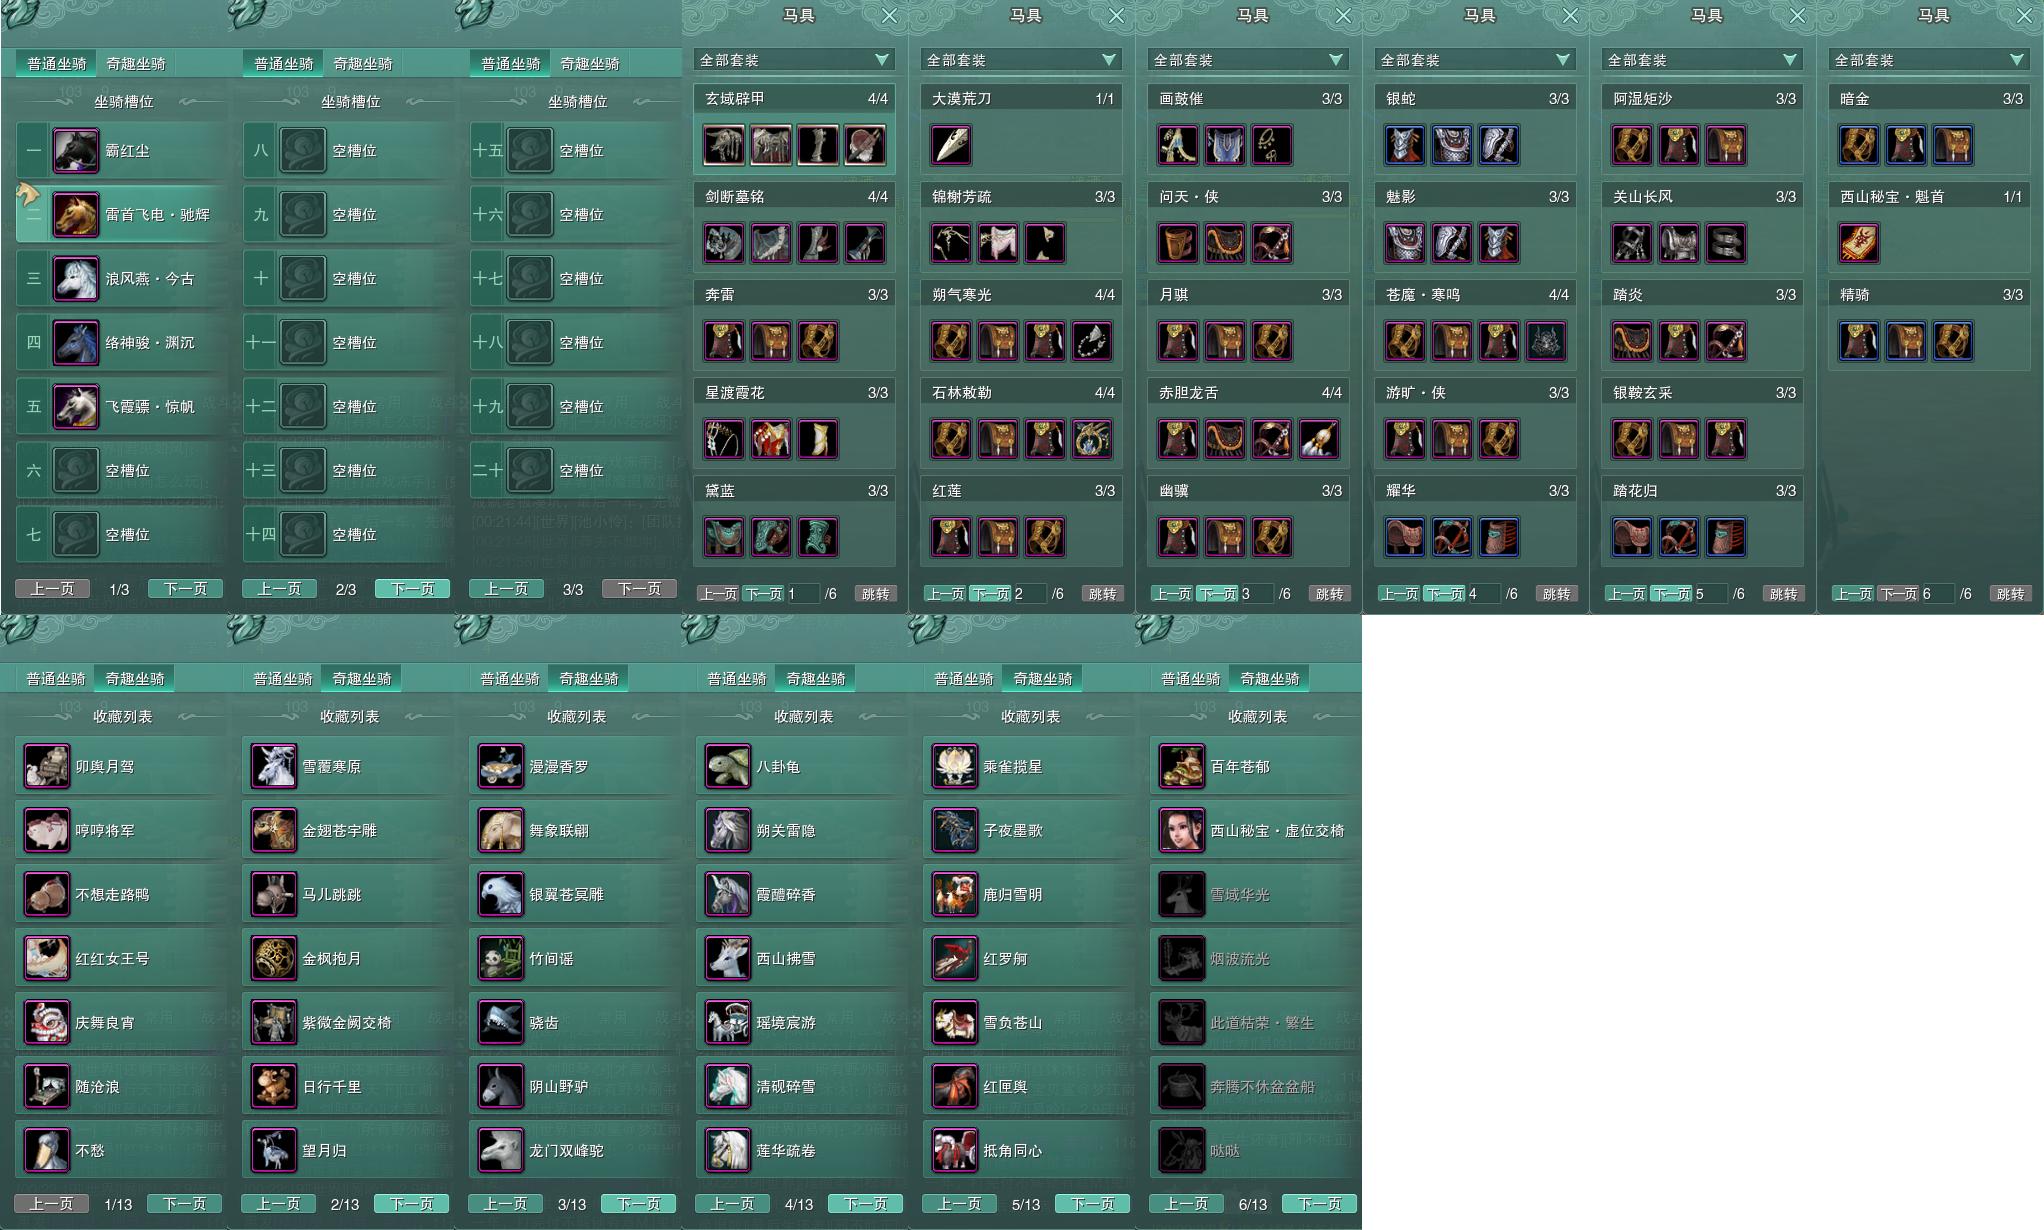This screenshot has width=2044, height=1230.
Task: Select the 抵角同心 mount icon
Action: pyautogui.click(x=955, y=1151)
